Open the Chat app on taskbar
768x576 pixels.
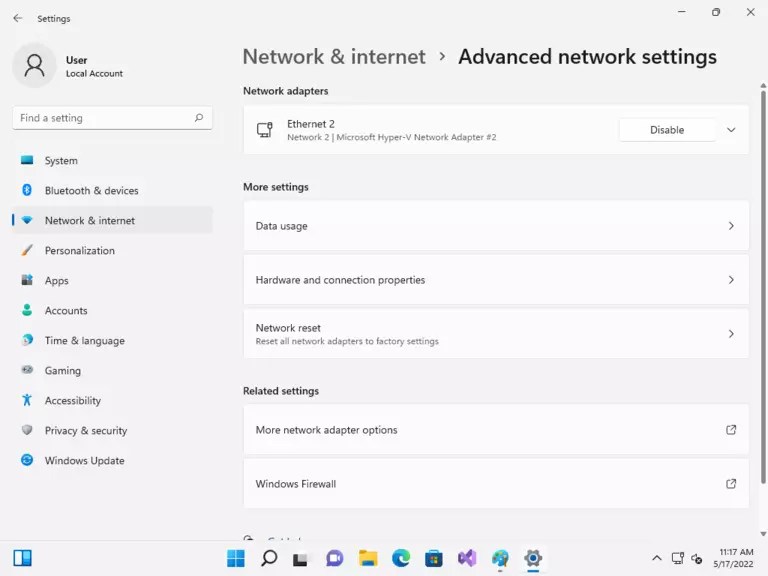click(335, 558)
